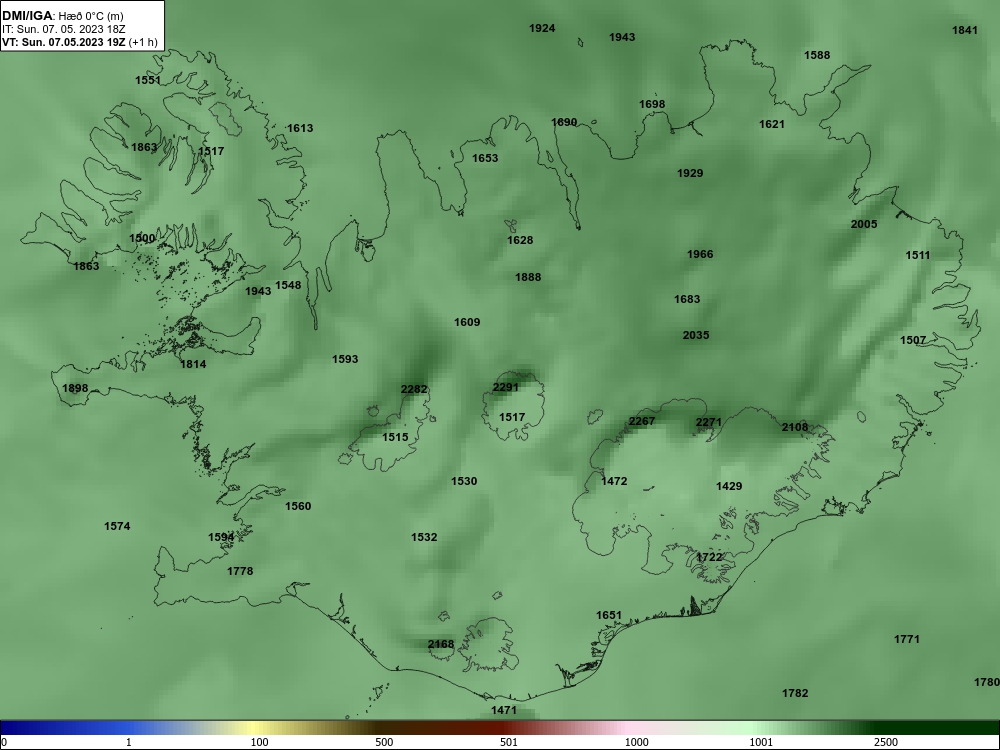Click the IT initial time line reading 18Z

point(64,29)
